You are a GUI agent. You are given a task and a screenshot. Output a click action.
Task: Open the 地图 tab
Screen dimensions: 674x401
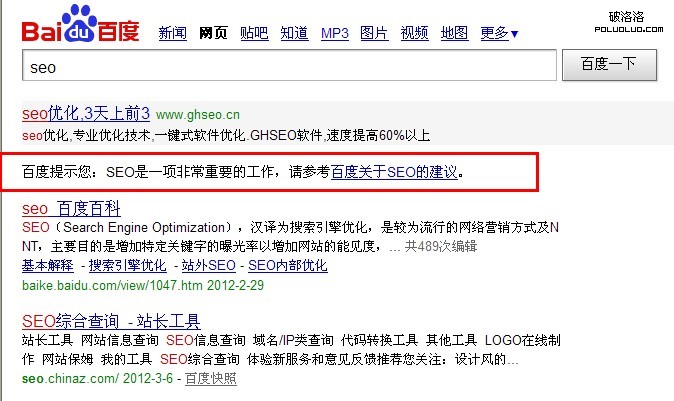[454, 33]
